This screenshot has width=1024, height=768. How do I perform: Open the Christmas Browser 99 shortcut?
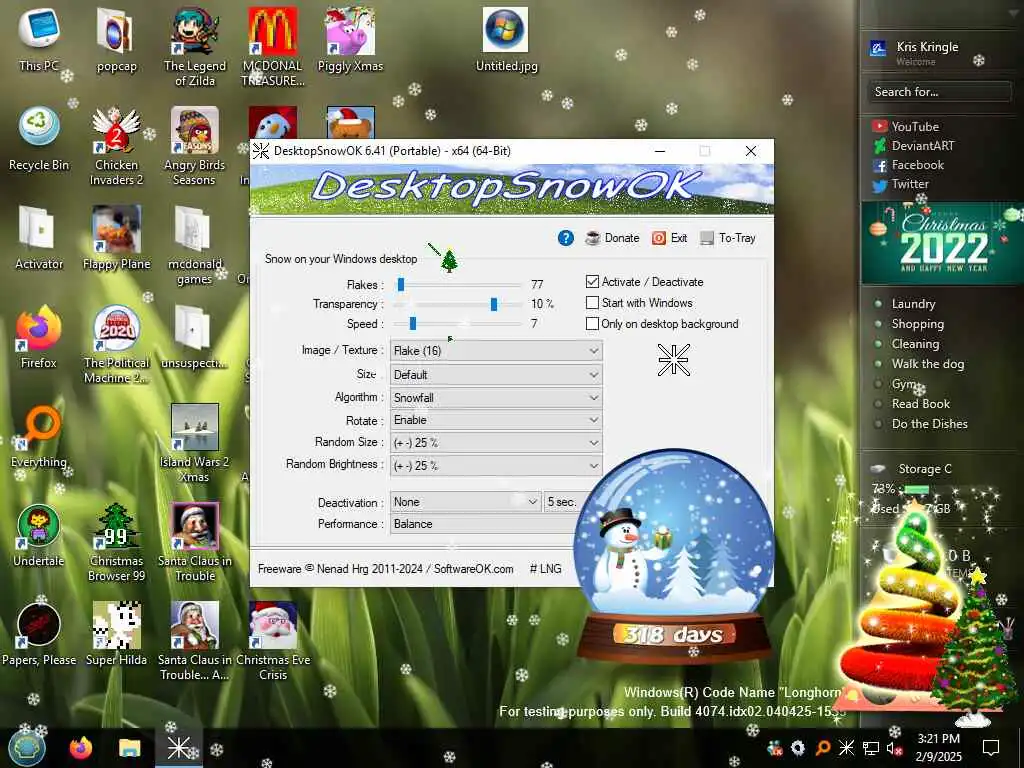click(116, 543)
